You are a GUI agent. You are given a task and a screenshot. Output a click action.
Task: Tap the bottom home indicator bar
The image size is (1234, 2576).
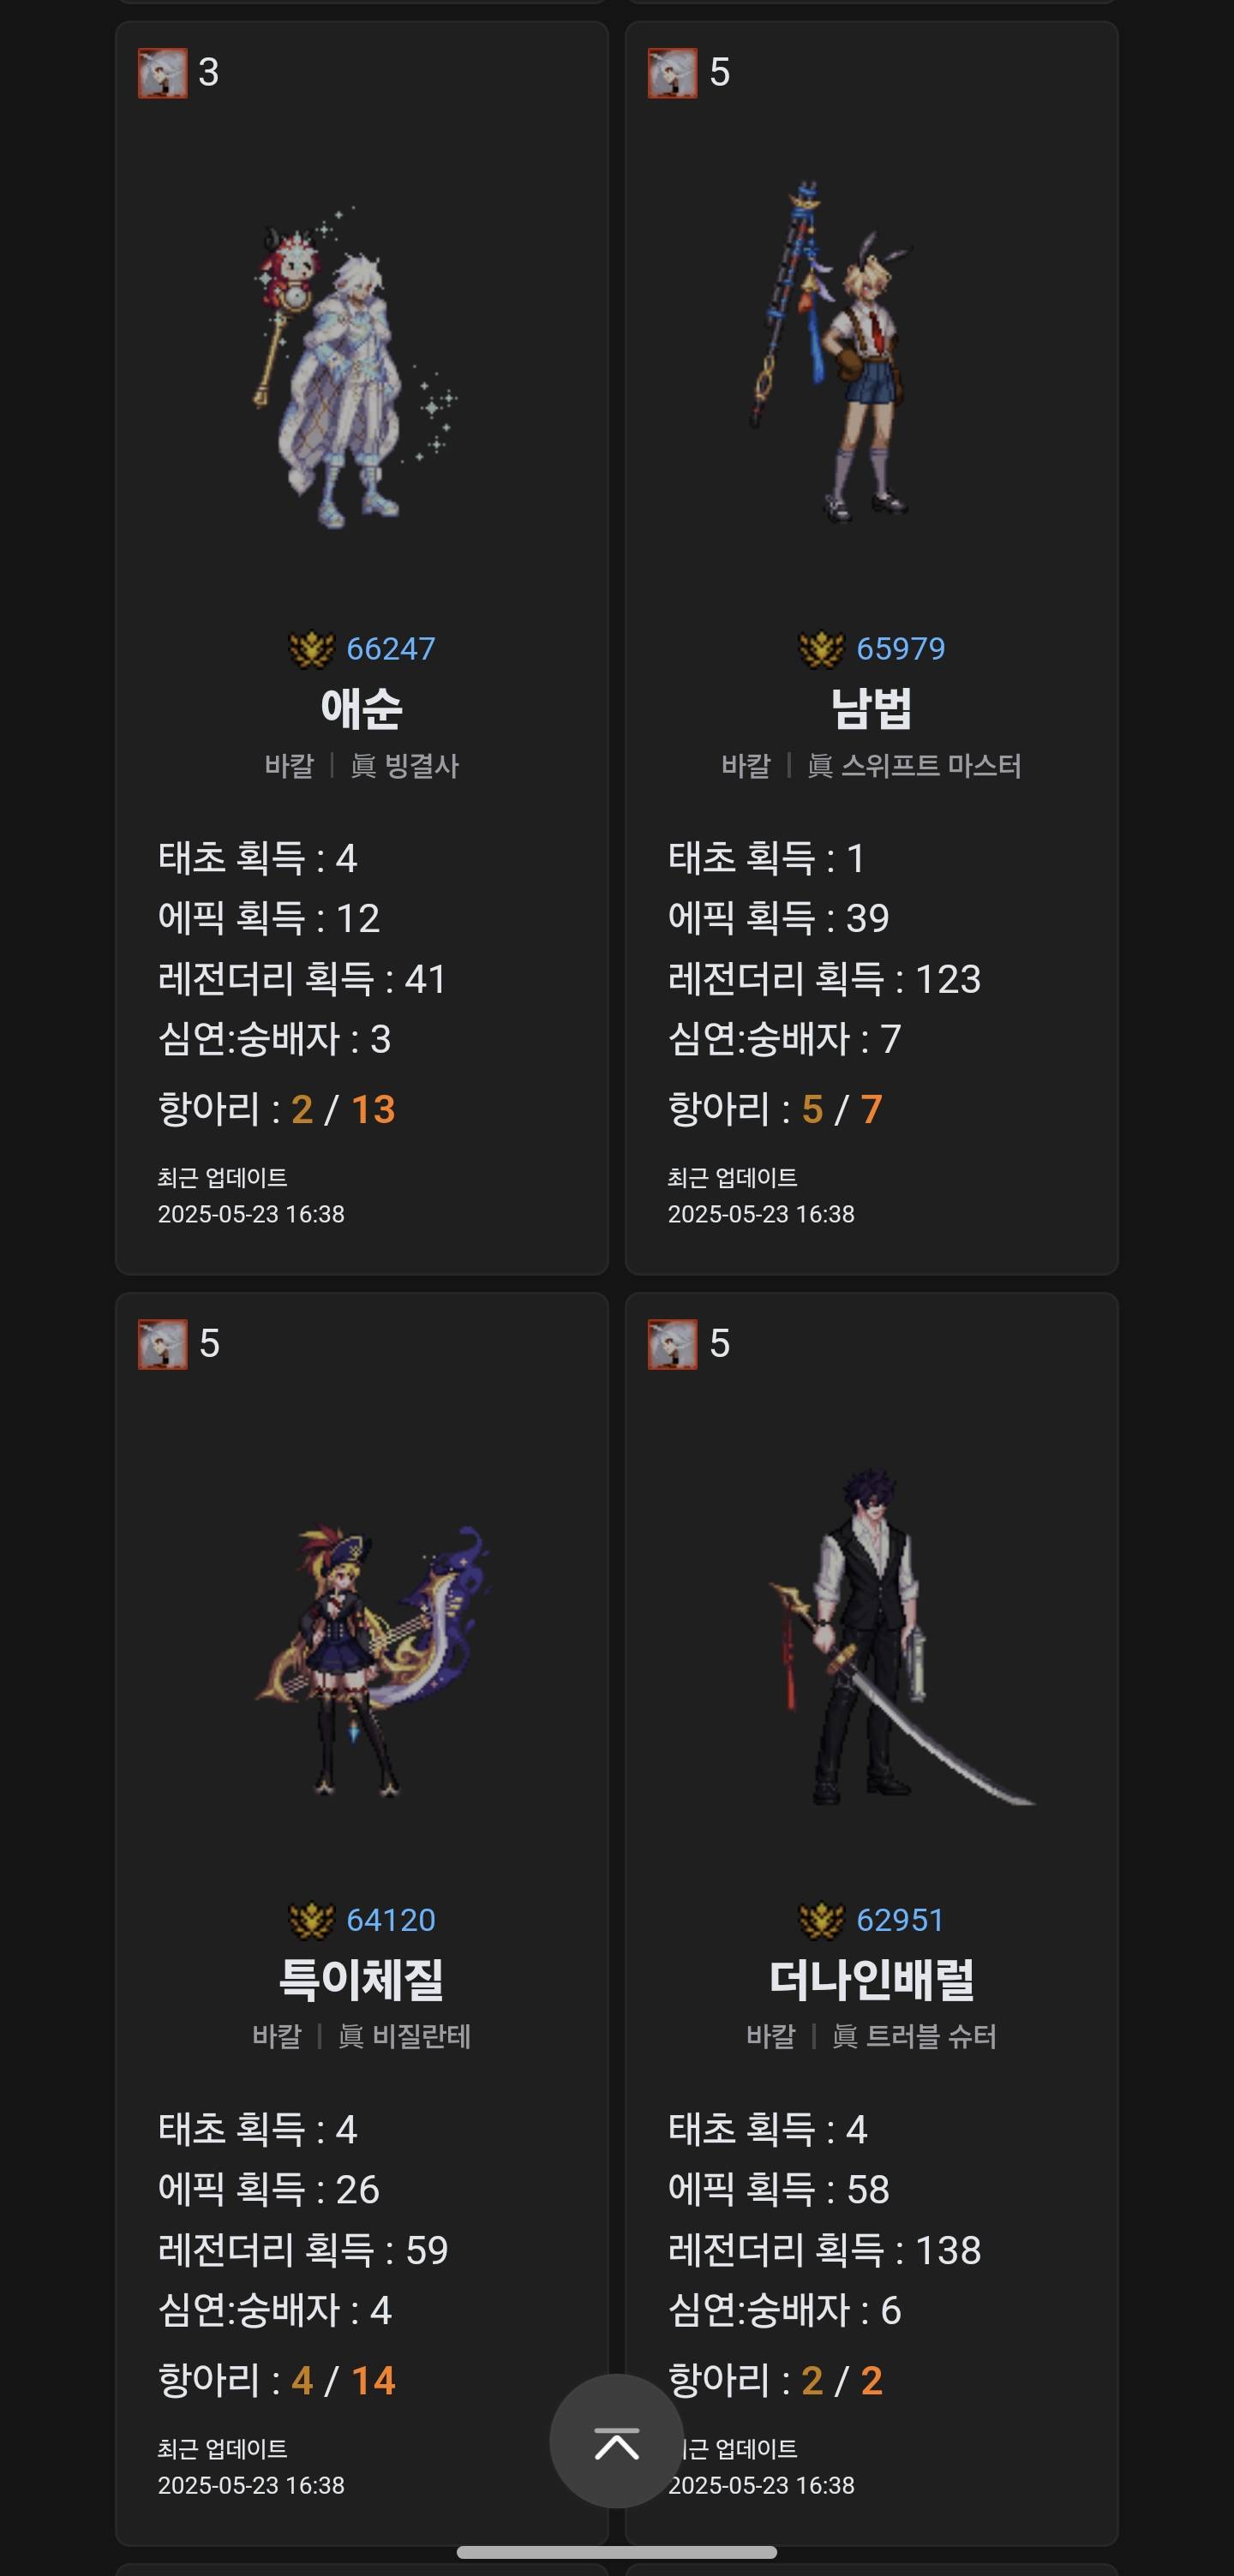(x=617, y=2552)
